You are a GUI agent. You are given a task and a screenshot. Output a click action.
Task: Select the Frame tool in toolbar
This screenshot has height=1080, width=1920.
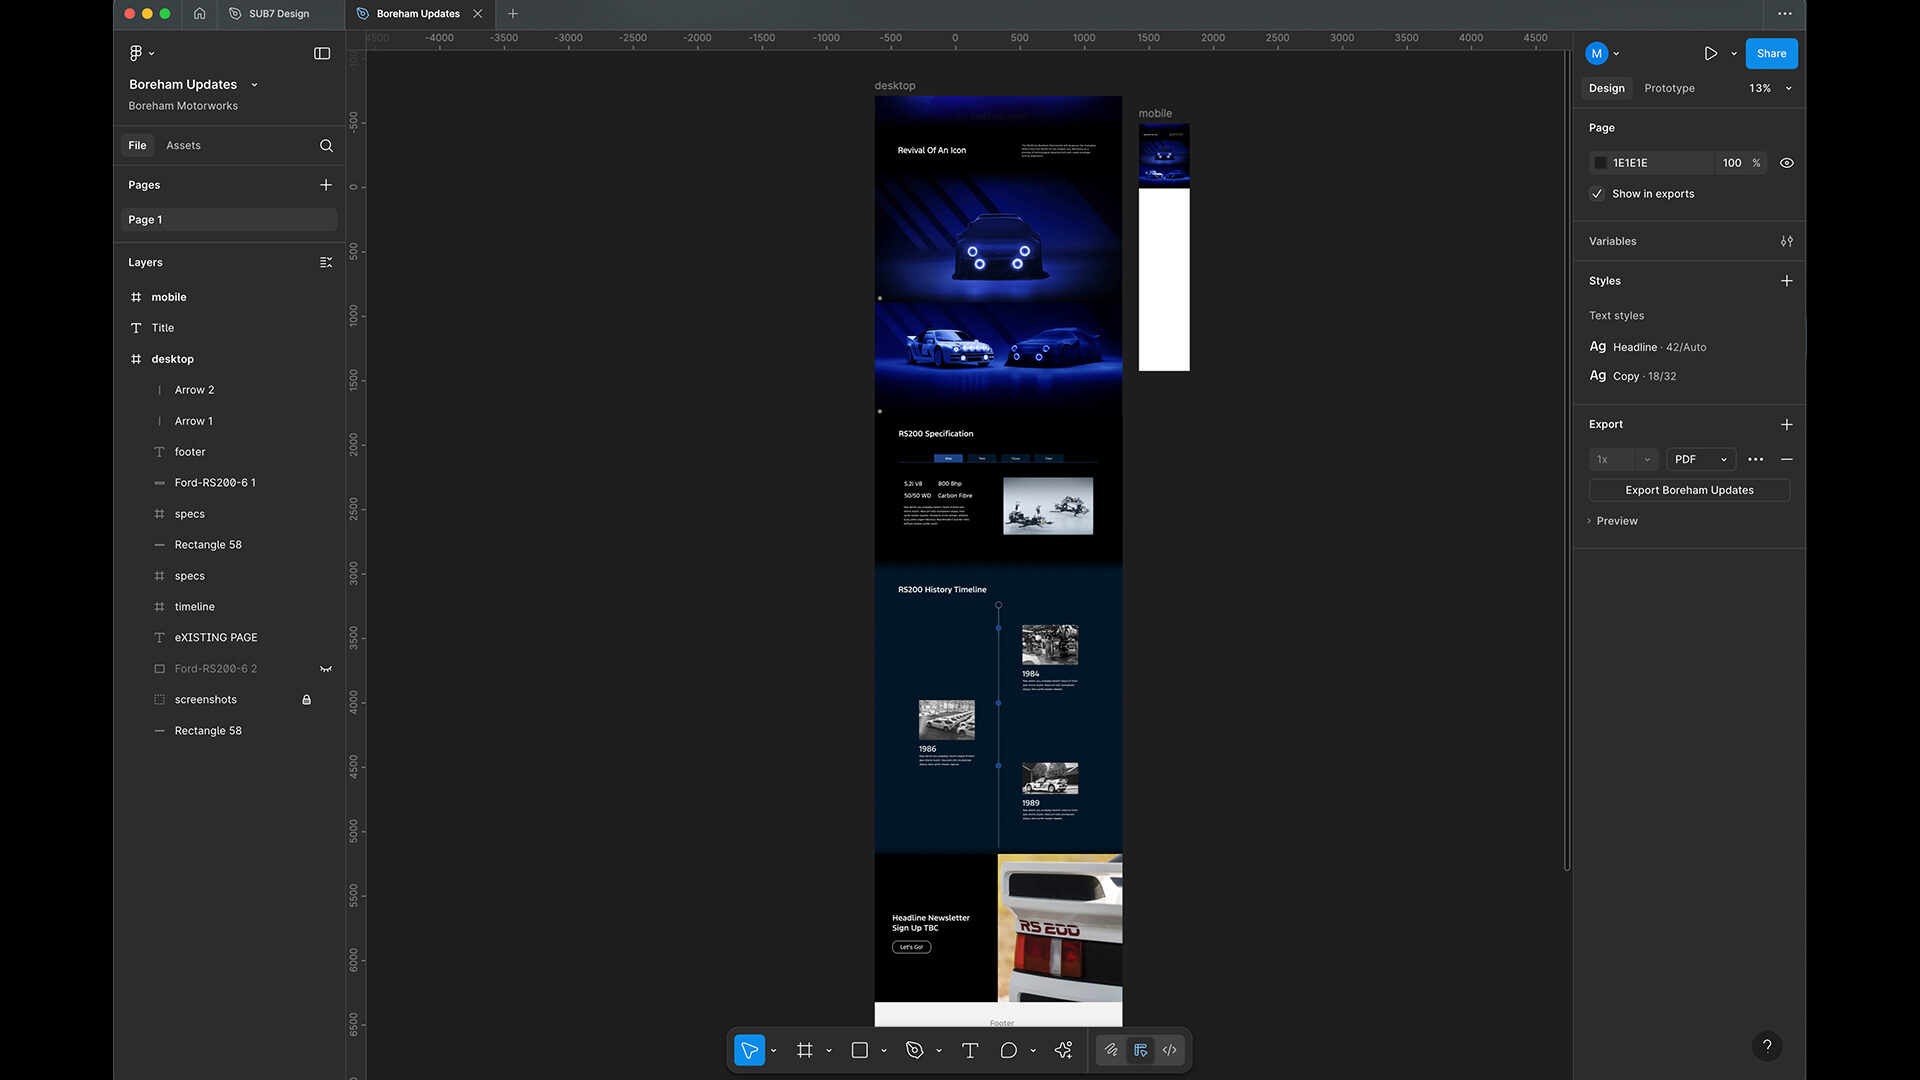tap(804, 1050)
